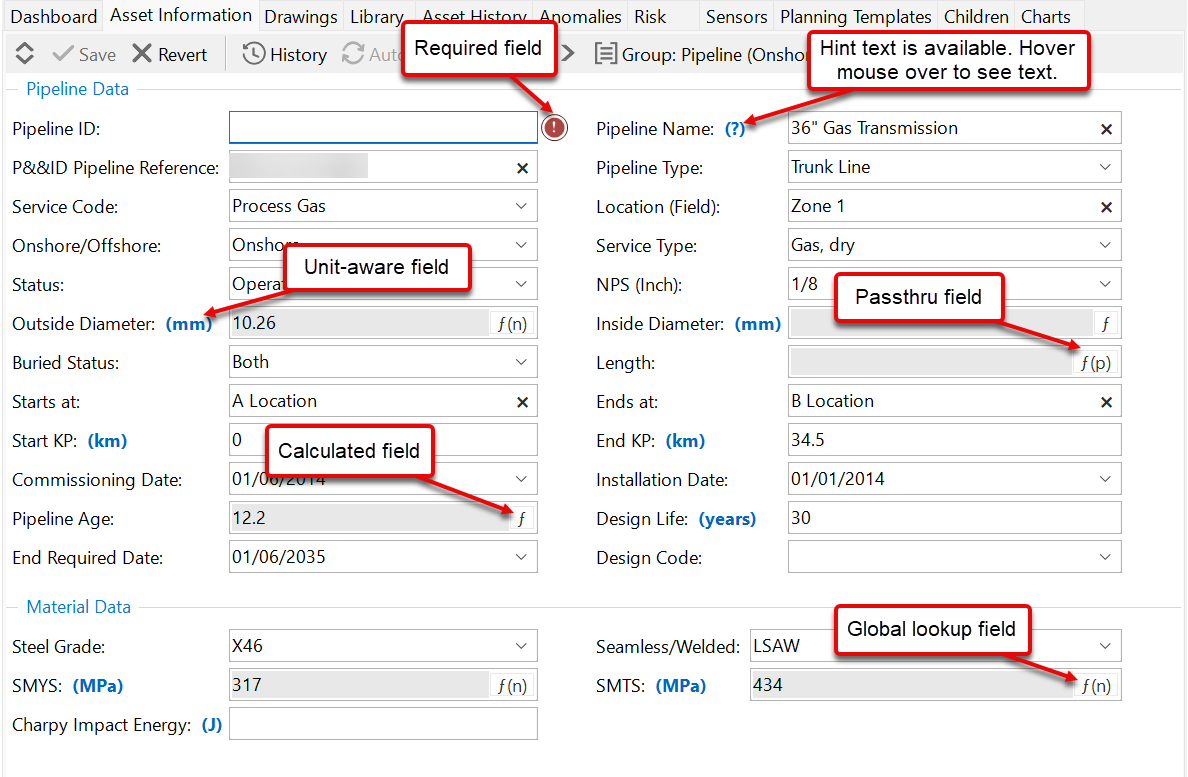Click the empty Pipeline ID input field
Image resolution: width=1188 pixels, height=777 pixels.
pyautogui.click(x=383, y=127)
